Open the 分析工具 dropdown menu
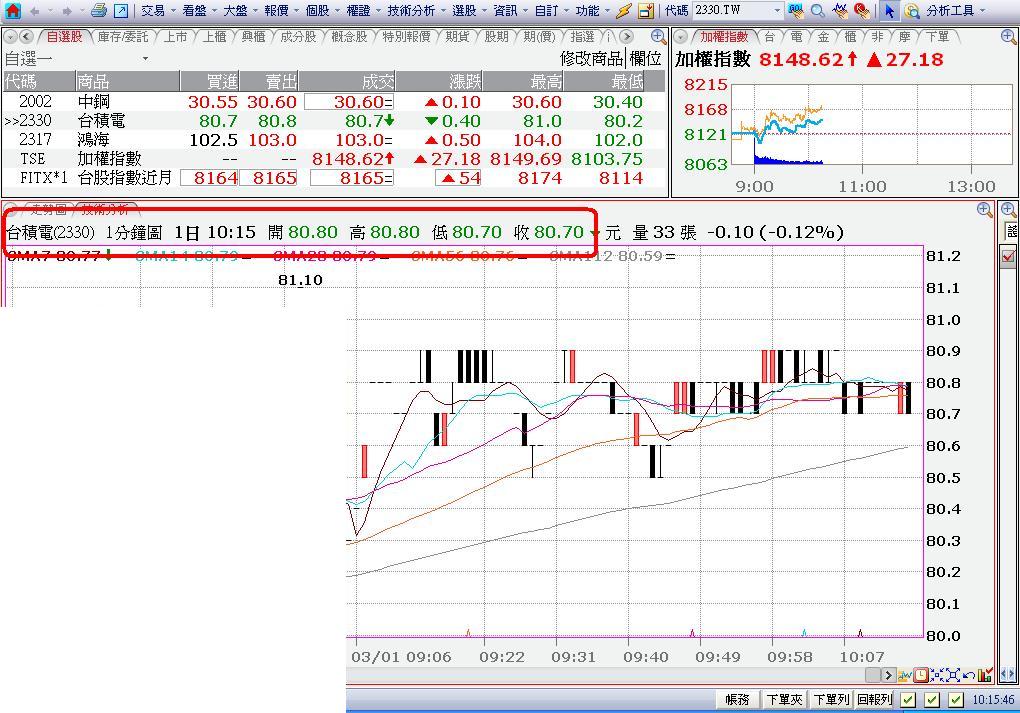Image resolution: width=1020 pixels, height=713 pixels. tap(955, 10)
